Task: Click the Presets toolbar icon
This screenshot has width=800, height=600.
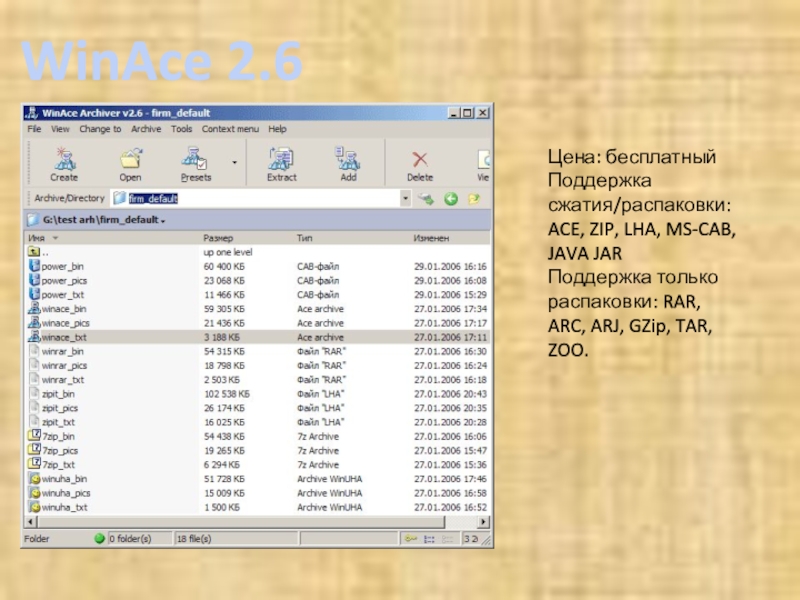Action: click(x=195, y=164)
